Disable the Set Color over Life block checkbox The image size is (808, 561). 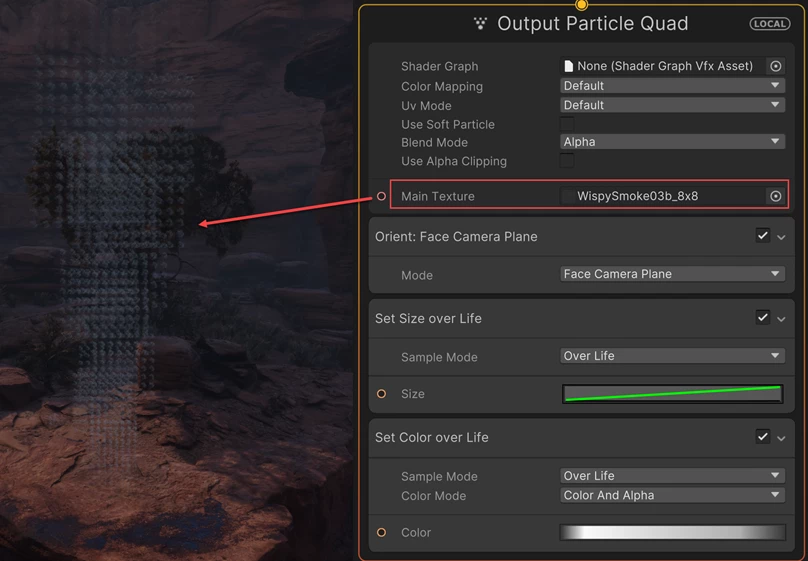(x=763, y=437)
